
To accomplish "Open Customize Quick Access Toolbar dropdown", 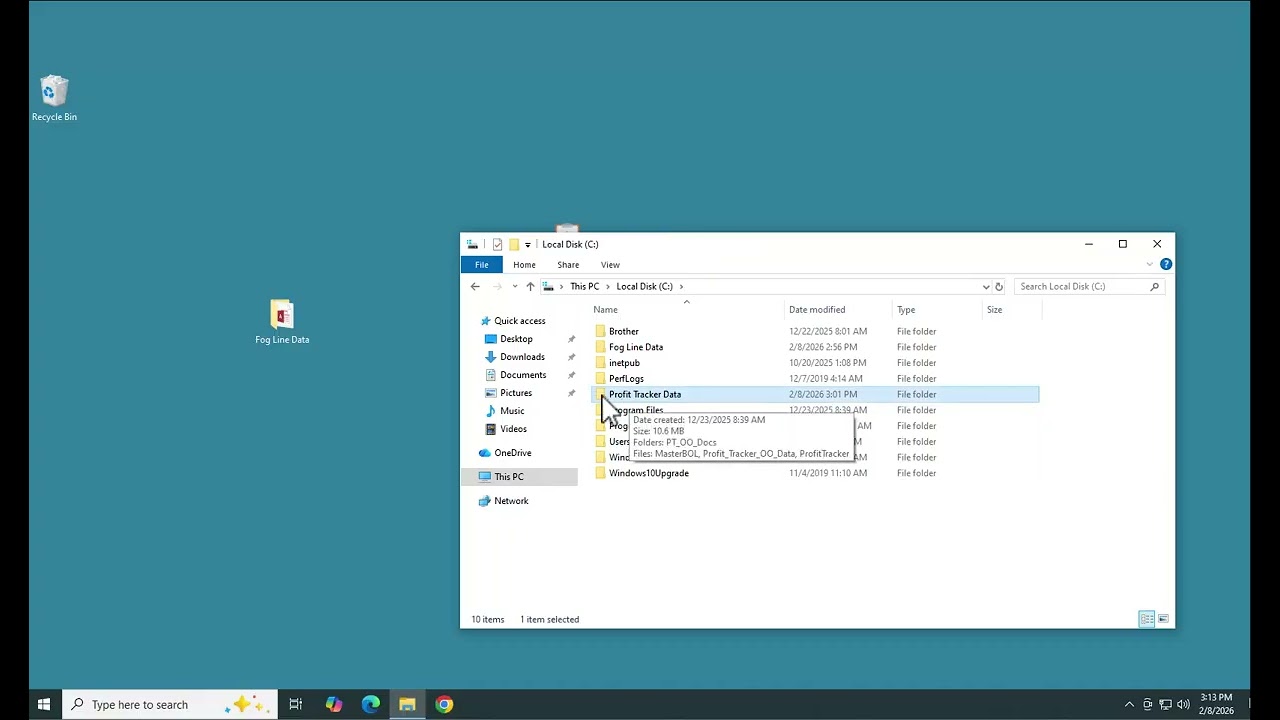I will pos(528,245).
